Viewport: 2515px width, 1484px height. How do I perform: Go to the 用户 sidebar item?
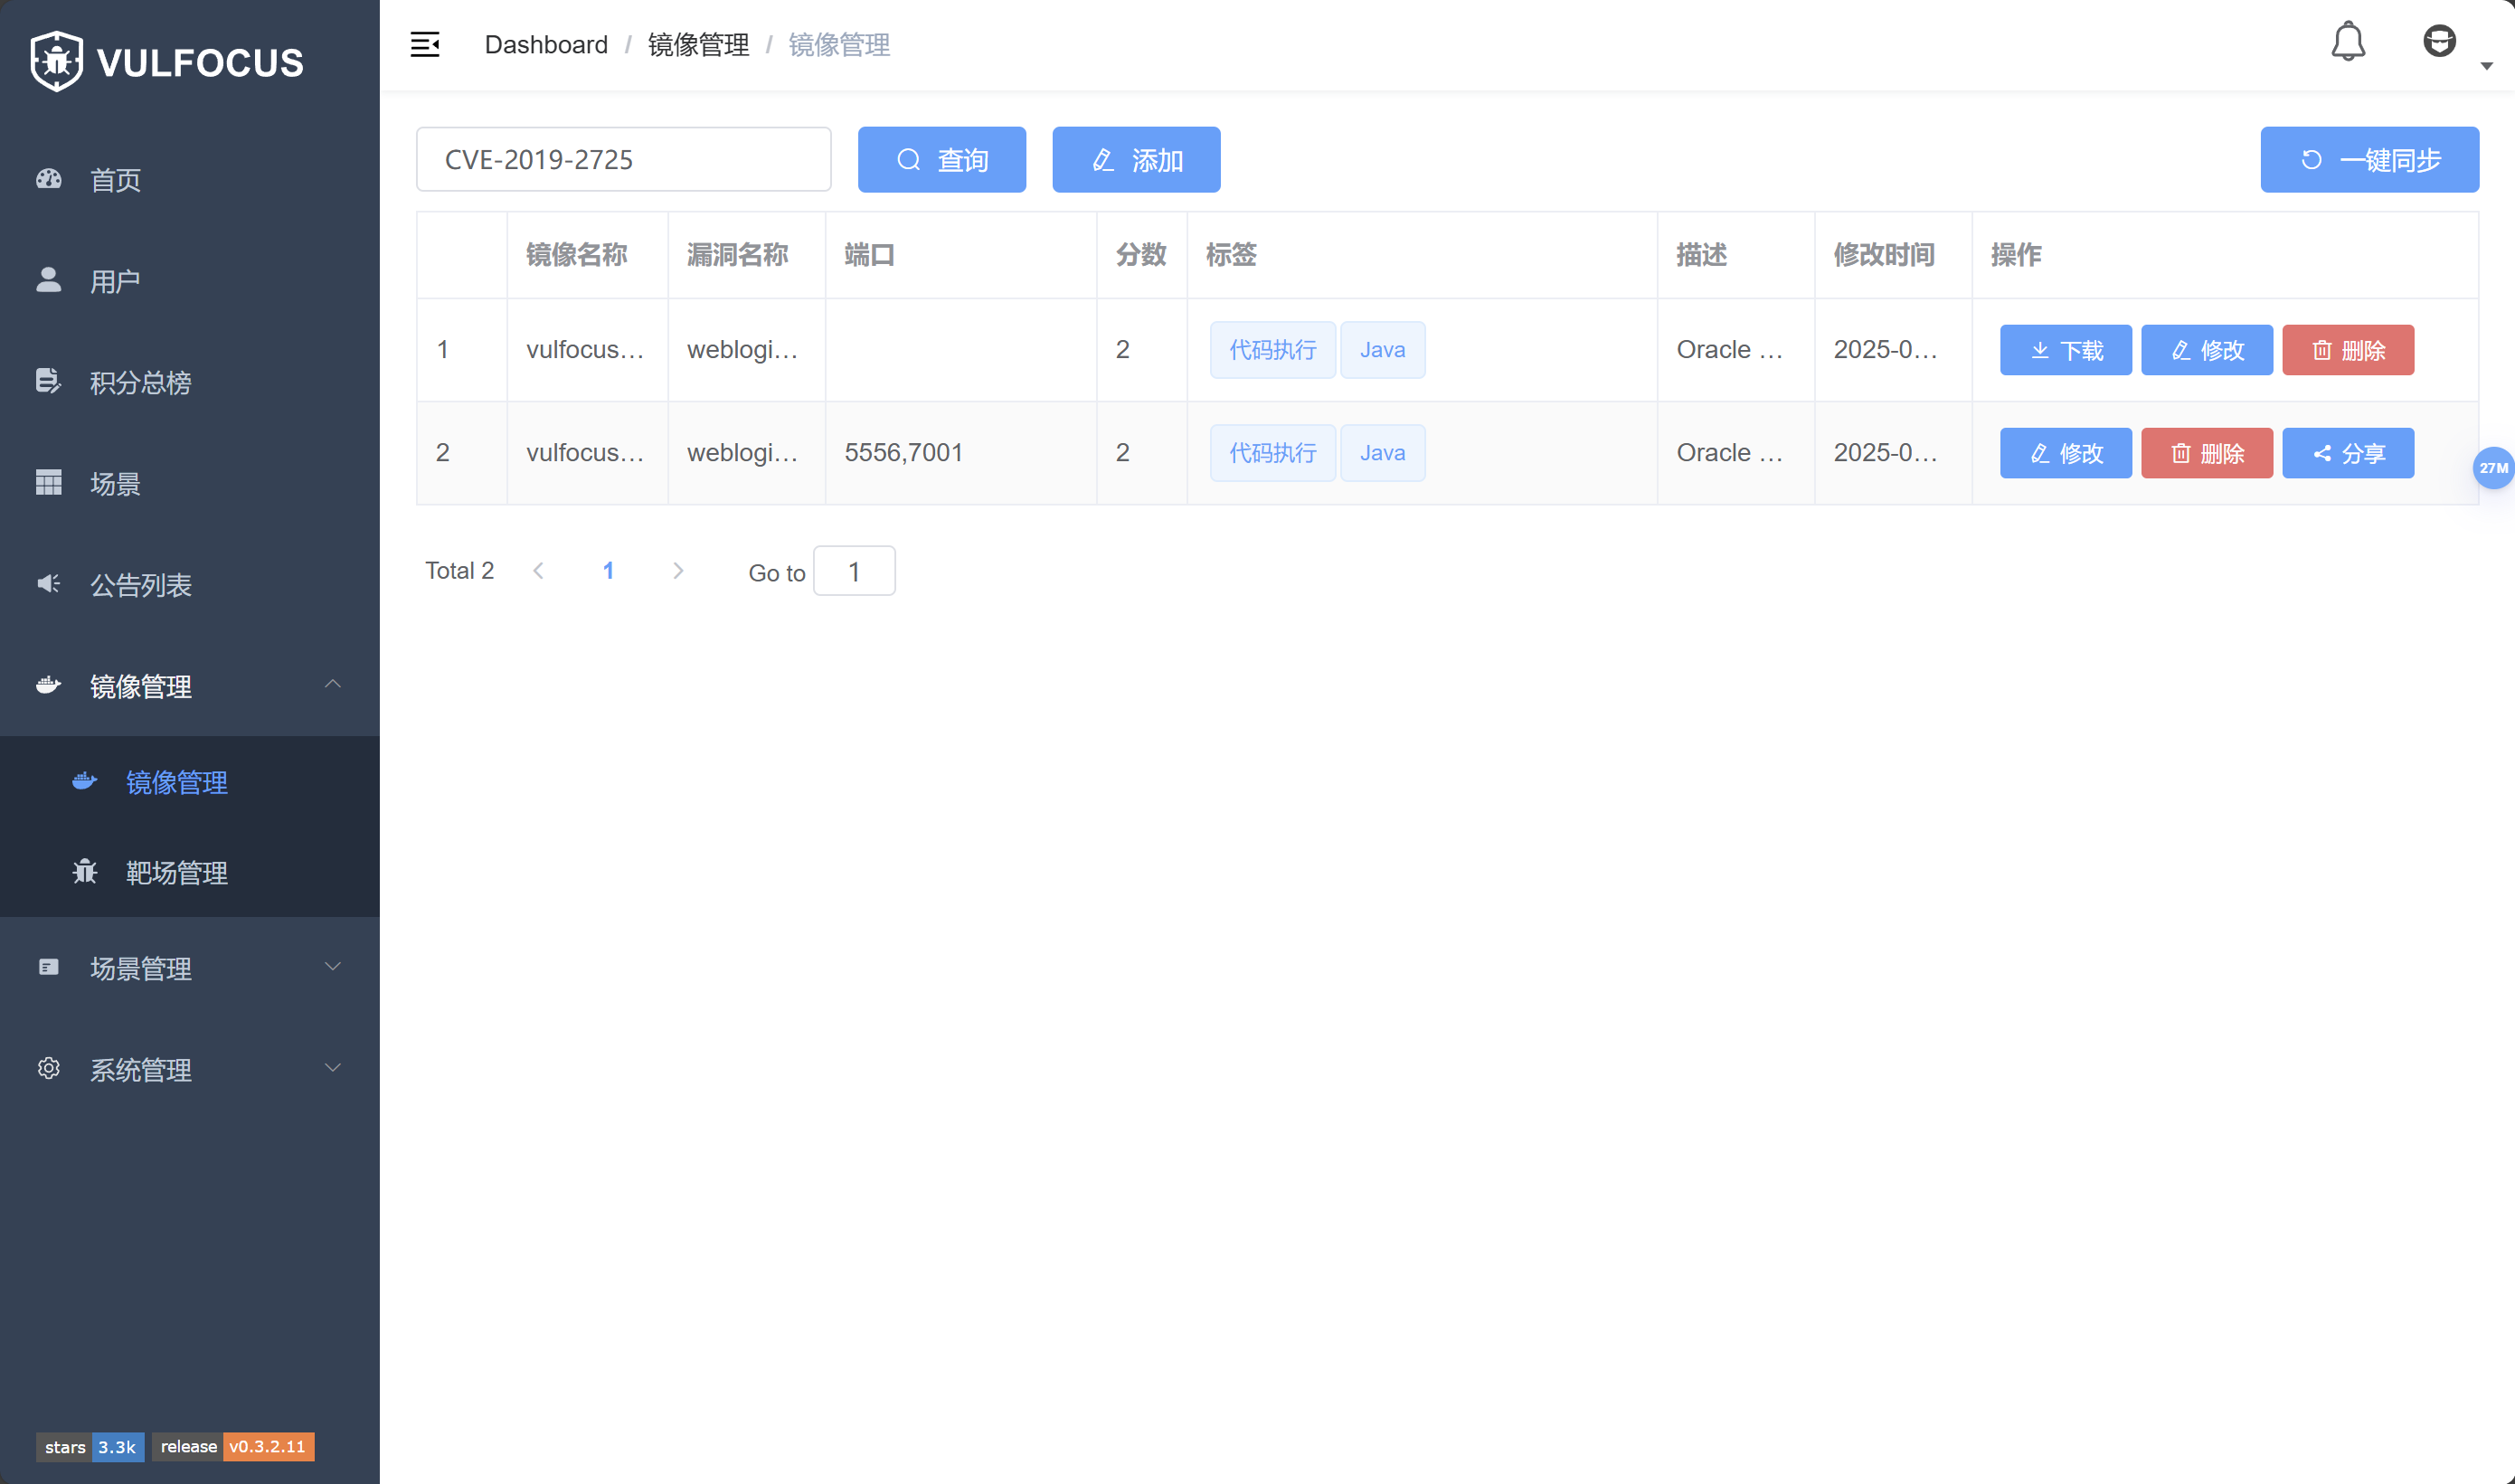click(x=115, y=281)
